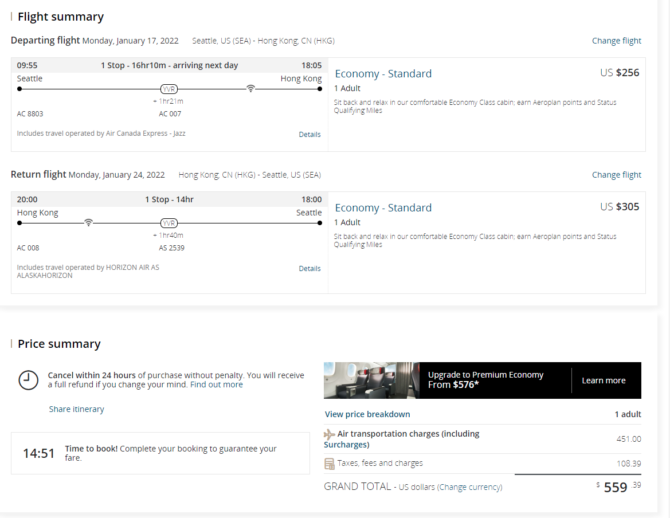The image size is (670, 518).
Task: Open Details for the departing Seattle flight
Action: tap(309, 134)
